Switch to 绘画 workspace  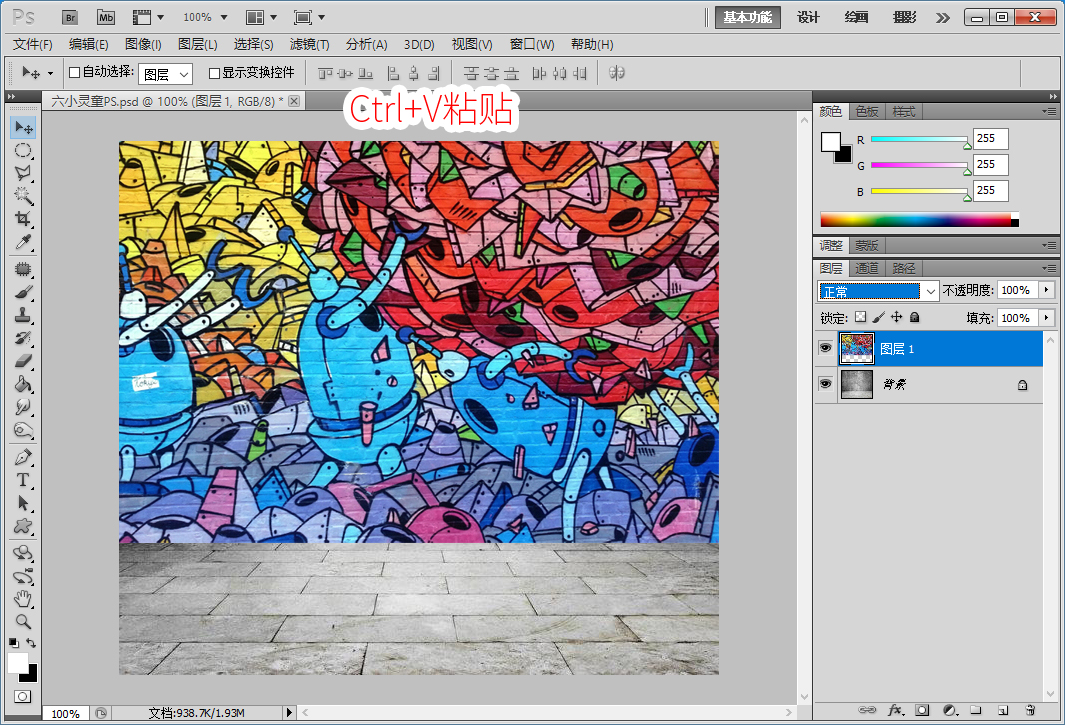(856, 18)
